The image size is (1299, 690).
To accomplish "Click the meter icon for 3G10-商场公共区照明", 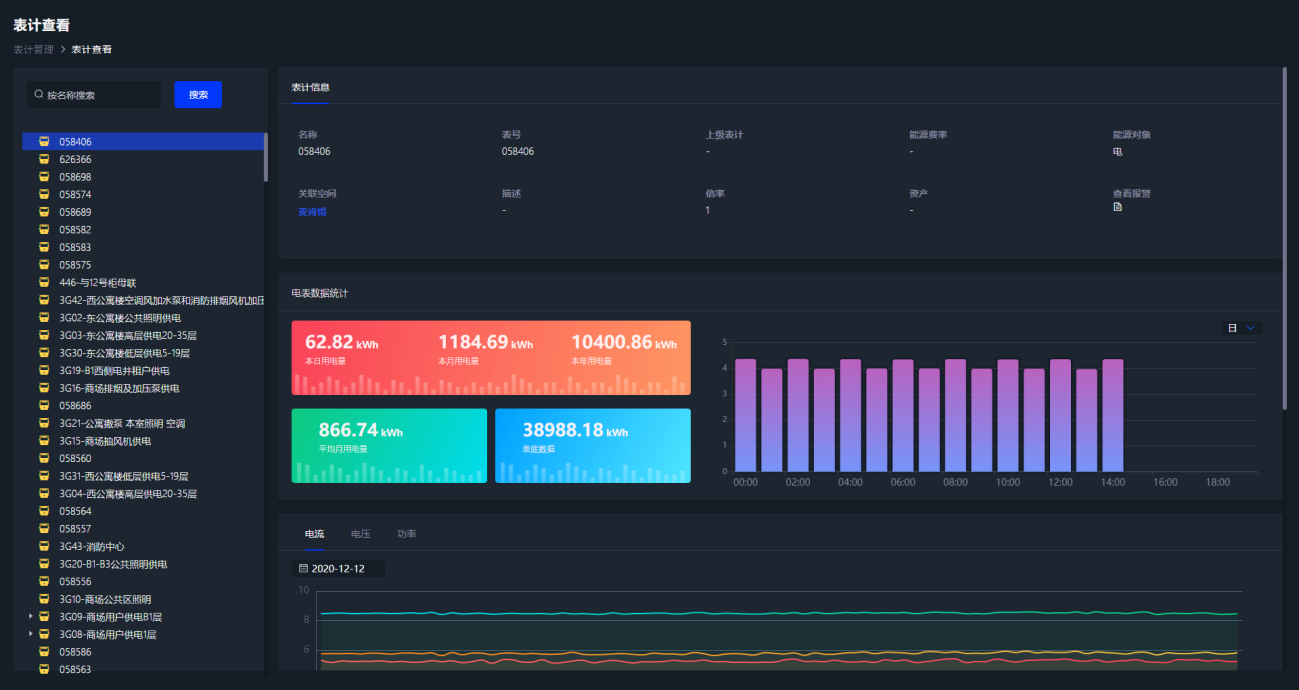I will tap(44, 600).
